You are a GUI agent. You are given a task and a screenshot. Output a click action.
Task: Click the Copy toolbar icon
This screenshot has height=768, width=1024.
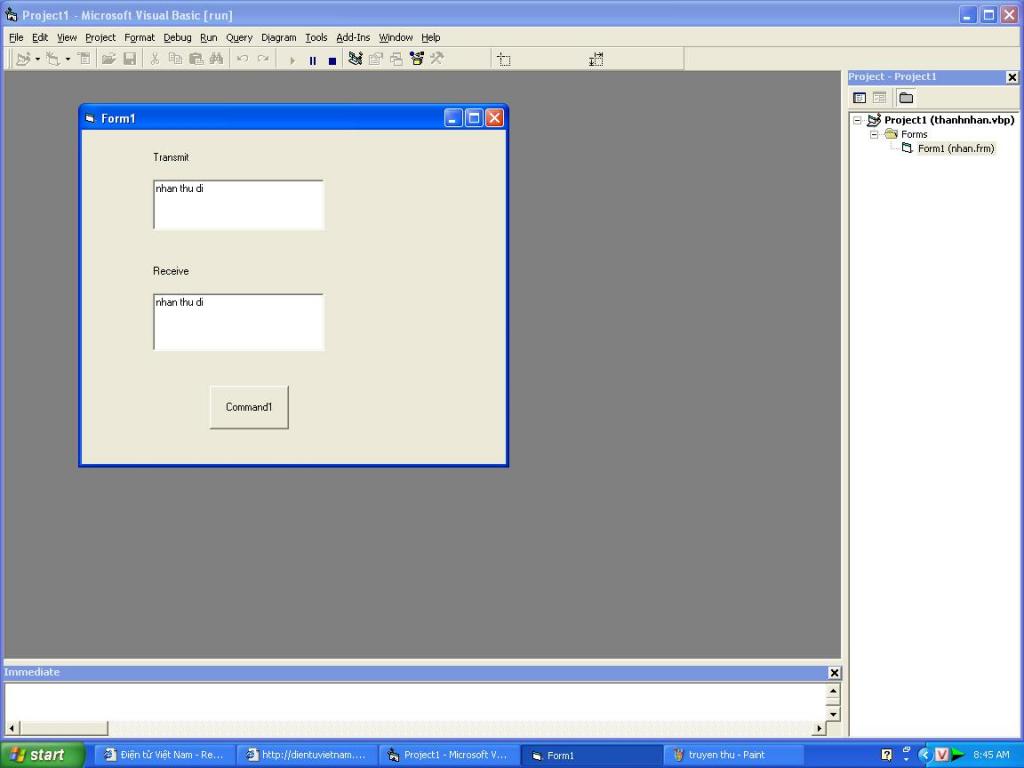tap(175, 59)
